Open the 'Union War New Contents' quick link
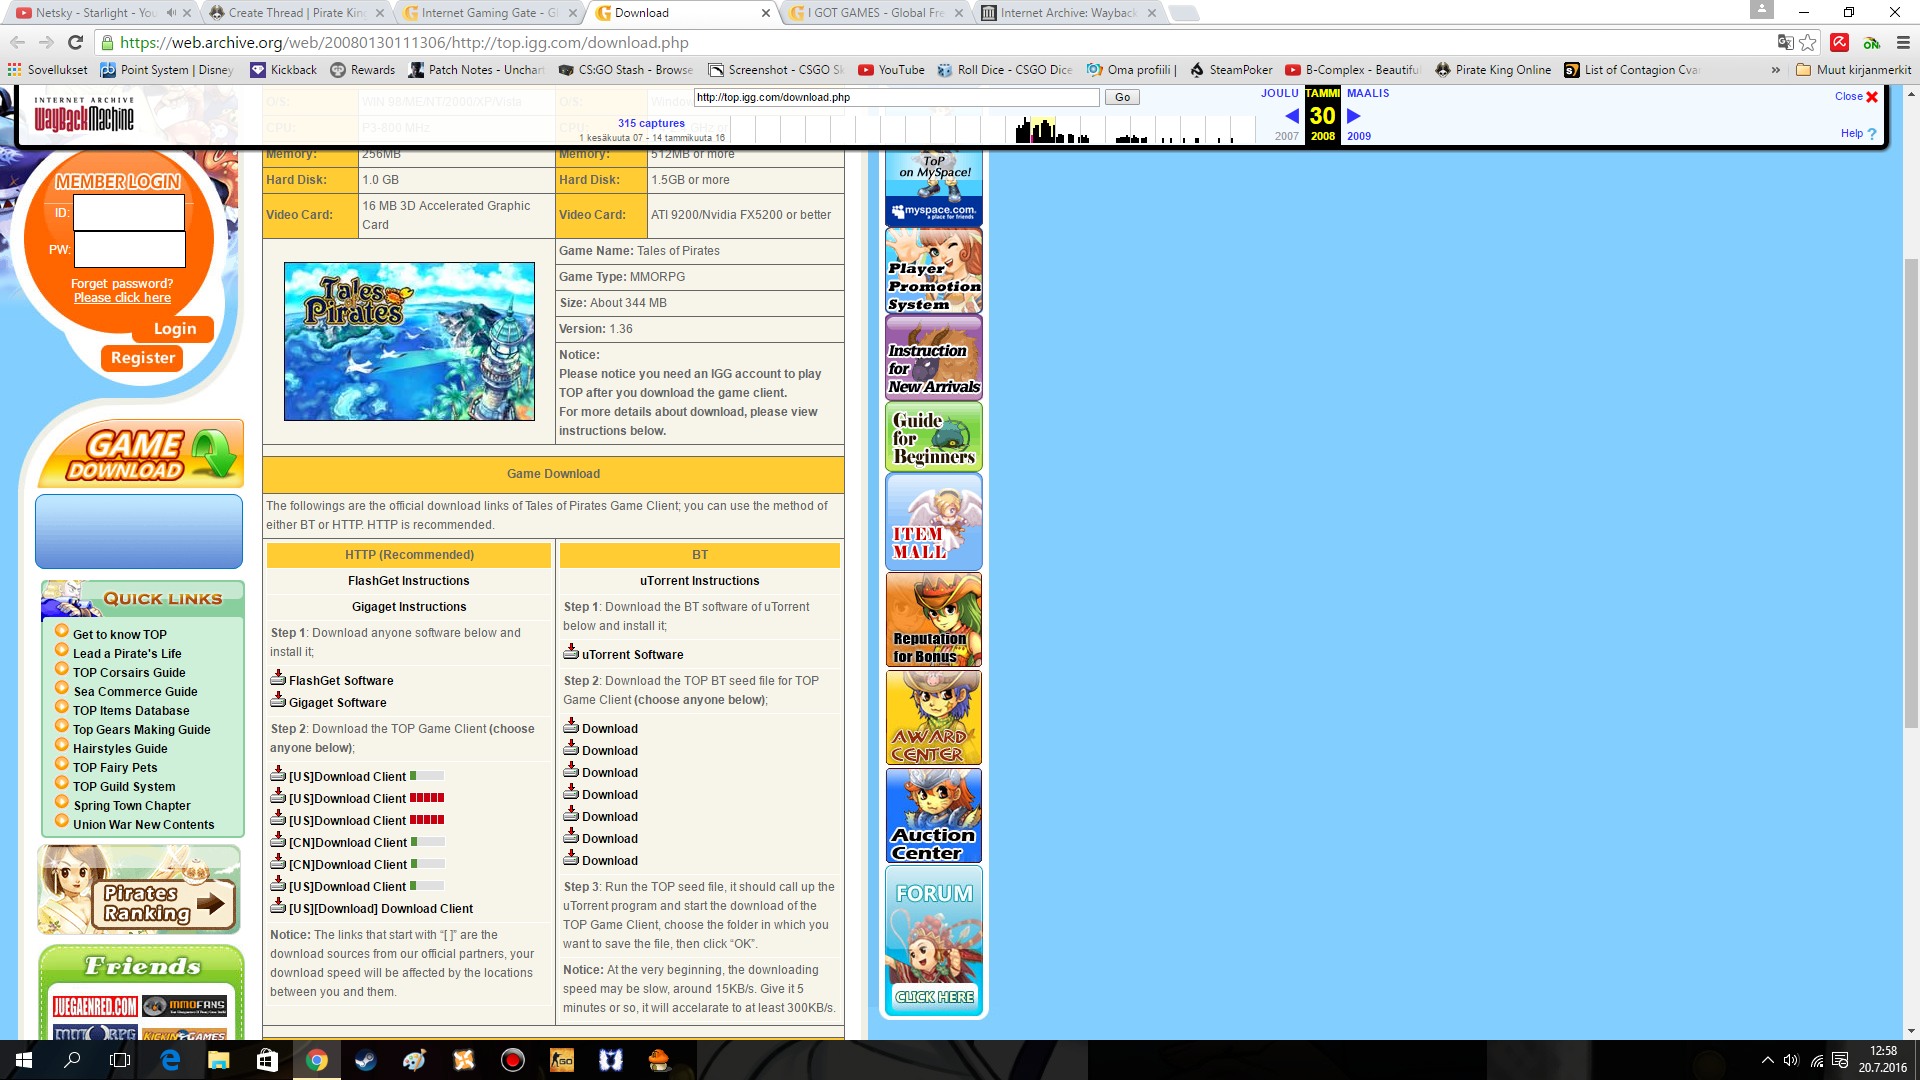This screenshot has height=1080, width=1920. click(x=143, y=825)
